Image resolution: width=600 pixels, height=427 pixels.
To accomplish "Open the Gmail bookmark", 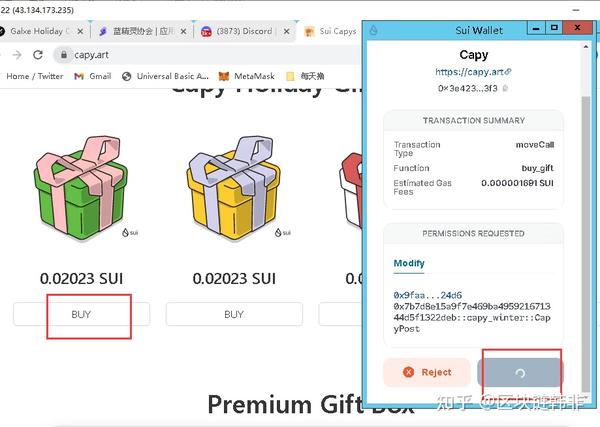I will (93, 76).
